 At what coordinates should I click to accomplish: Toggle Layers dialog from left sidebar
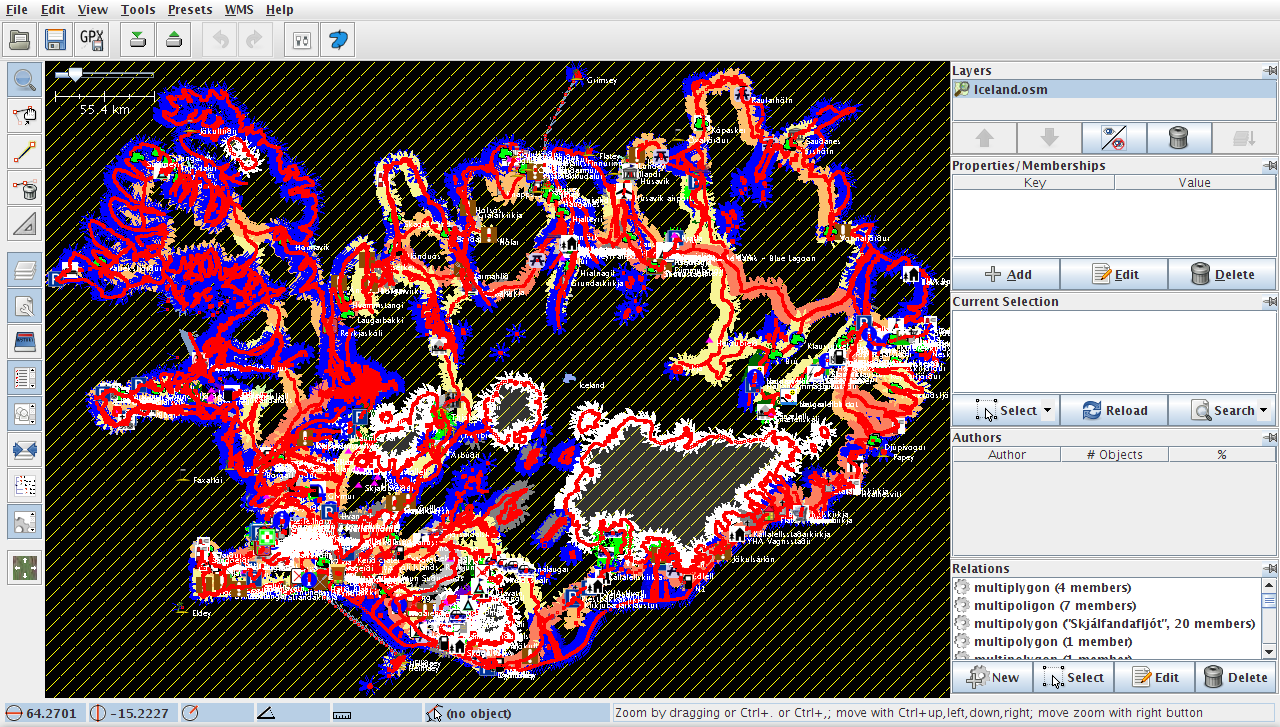point(25,269)
